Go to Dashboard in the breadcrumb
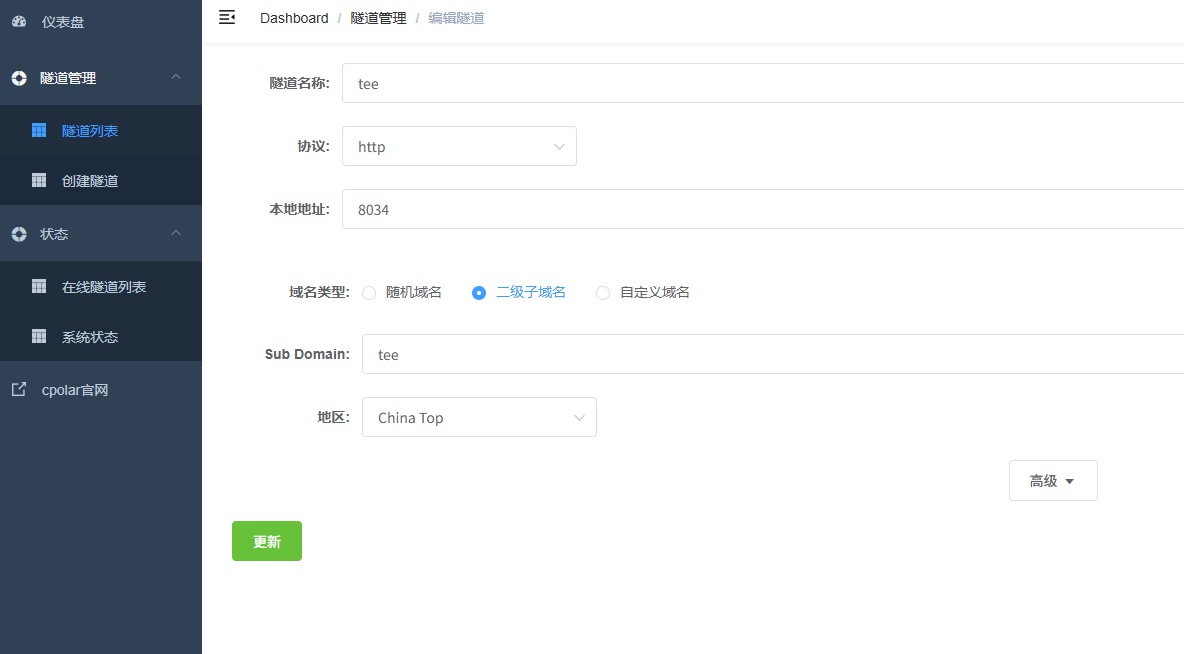The width and height of the screenshot is (1184, 654). point(294,18)
